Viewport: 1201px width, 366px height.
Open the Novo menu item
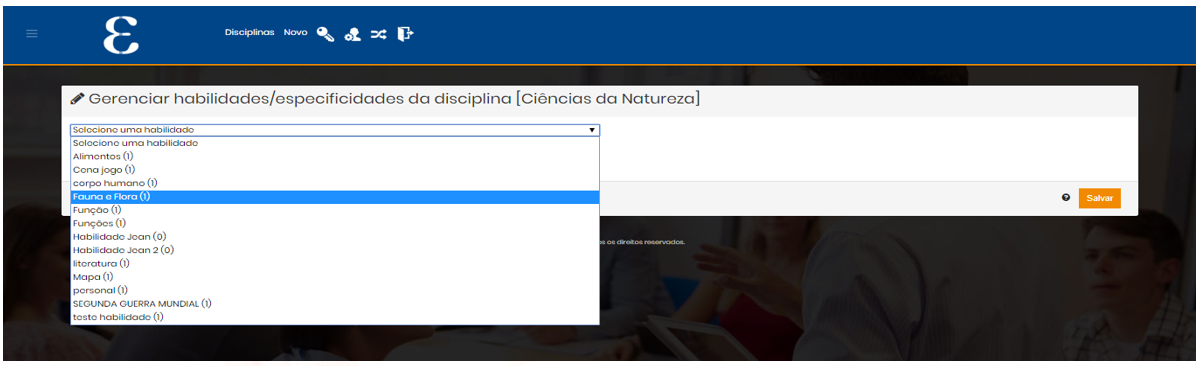click(x=295, y=32)
